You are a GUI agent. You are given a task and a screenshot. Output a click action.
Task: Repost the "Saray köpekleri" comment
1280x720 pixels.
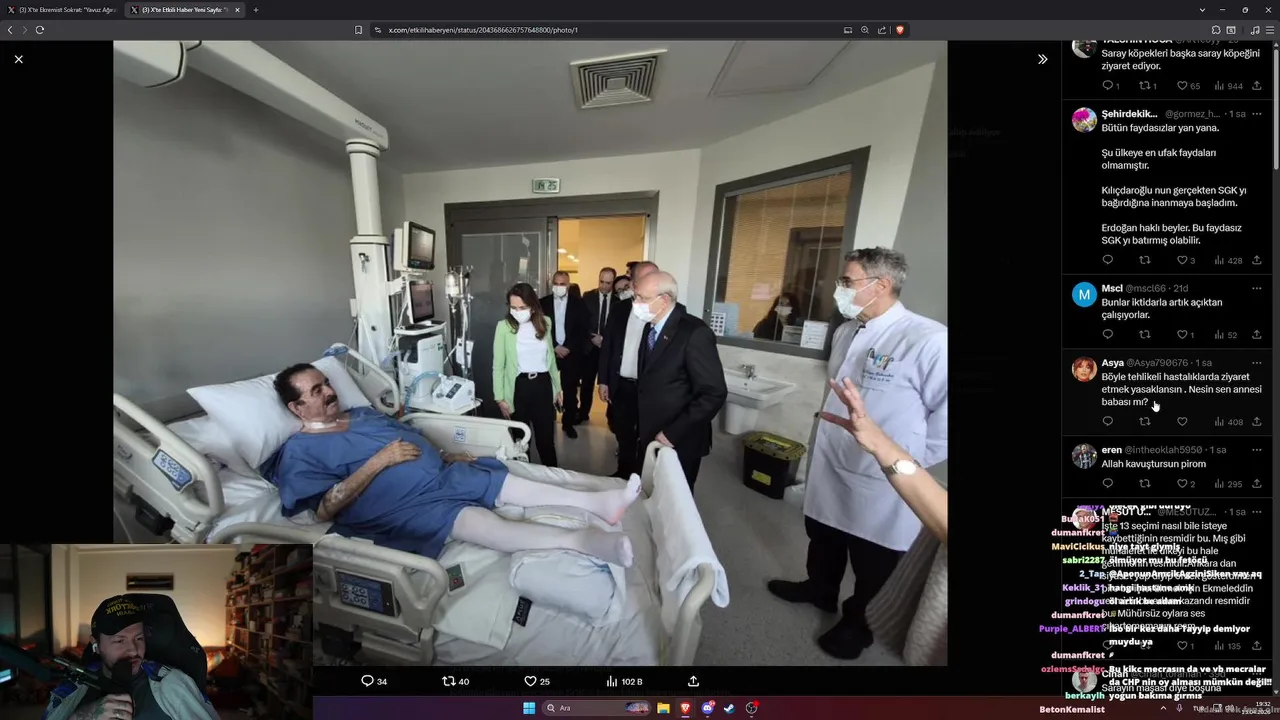[x=1148, y=86]
